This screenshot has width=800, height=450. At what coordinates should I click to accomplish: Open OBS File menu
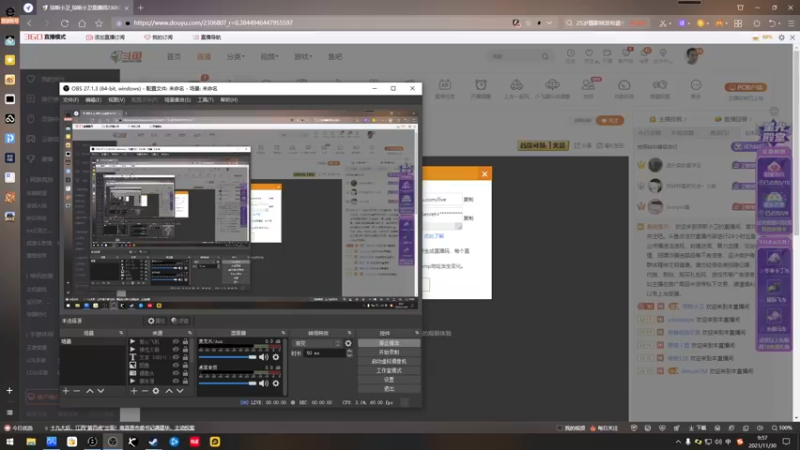click(x=70, y=100)
